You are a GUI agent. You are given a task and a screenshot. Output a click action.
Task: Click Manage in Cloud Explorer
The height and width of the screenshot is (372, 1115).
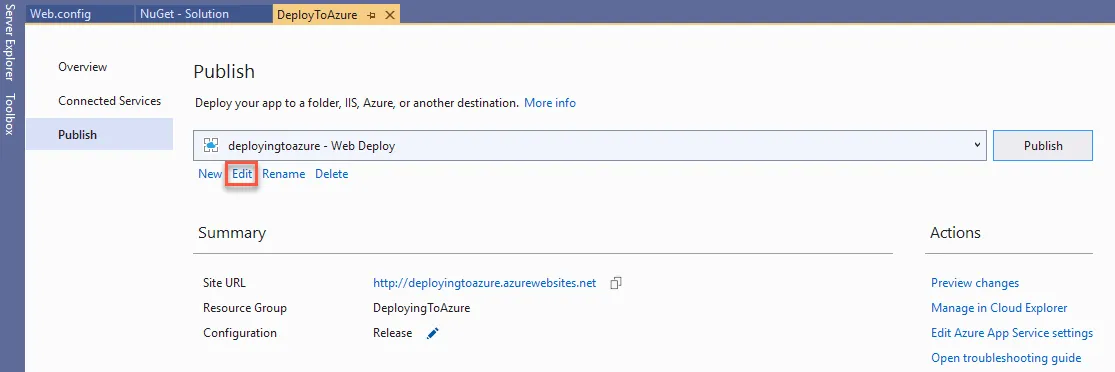pos(999,308)
